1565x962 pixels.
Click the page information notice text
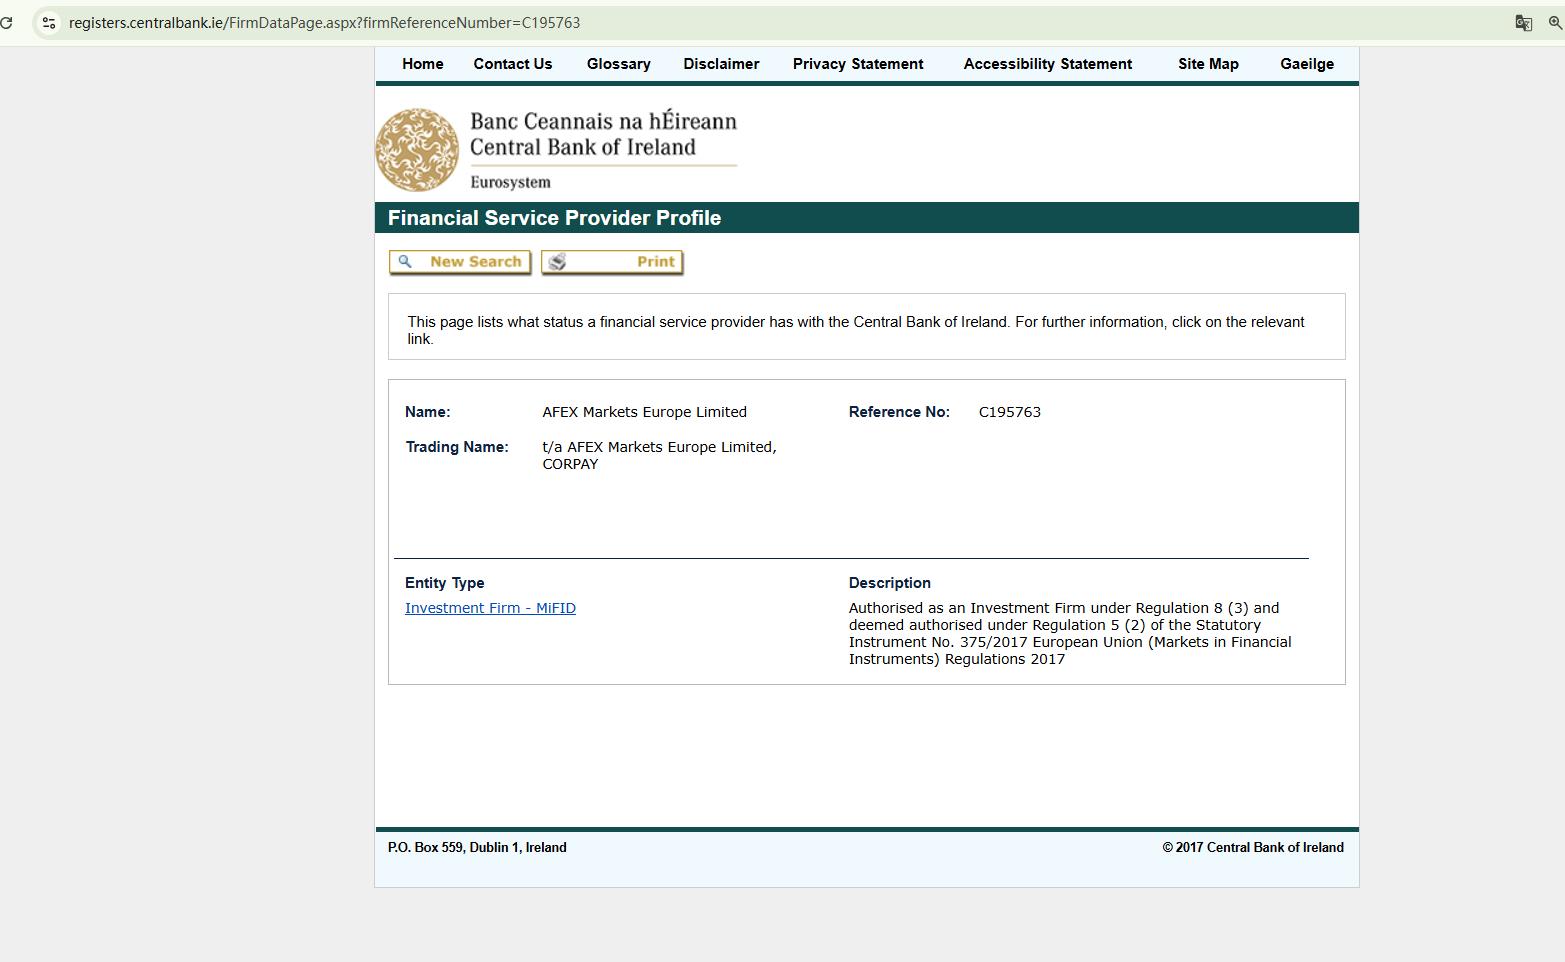point(856,330)
